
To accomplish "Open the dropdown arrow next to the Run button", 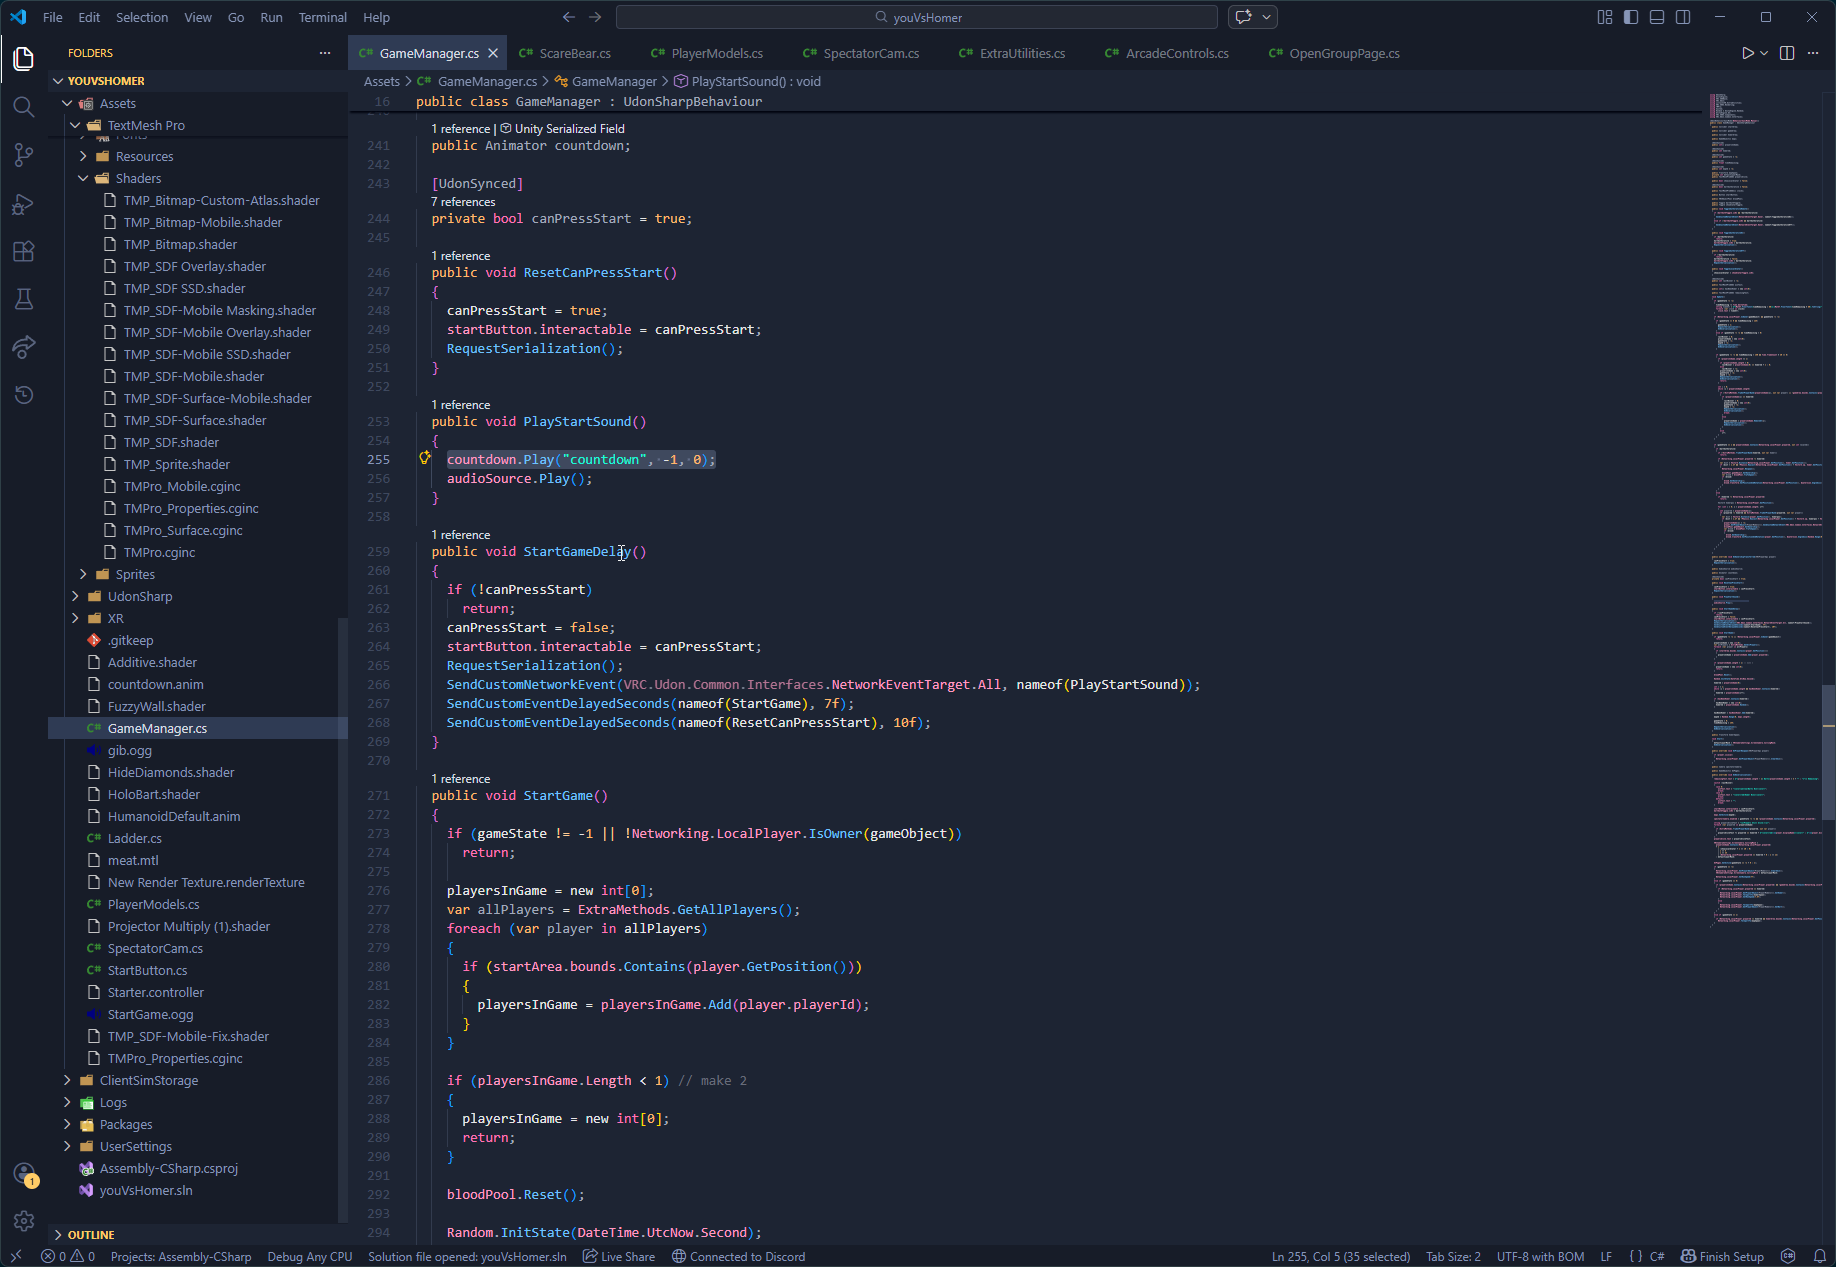I will pyautogui.click(x=1764, y=53).
